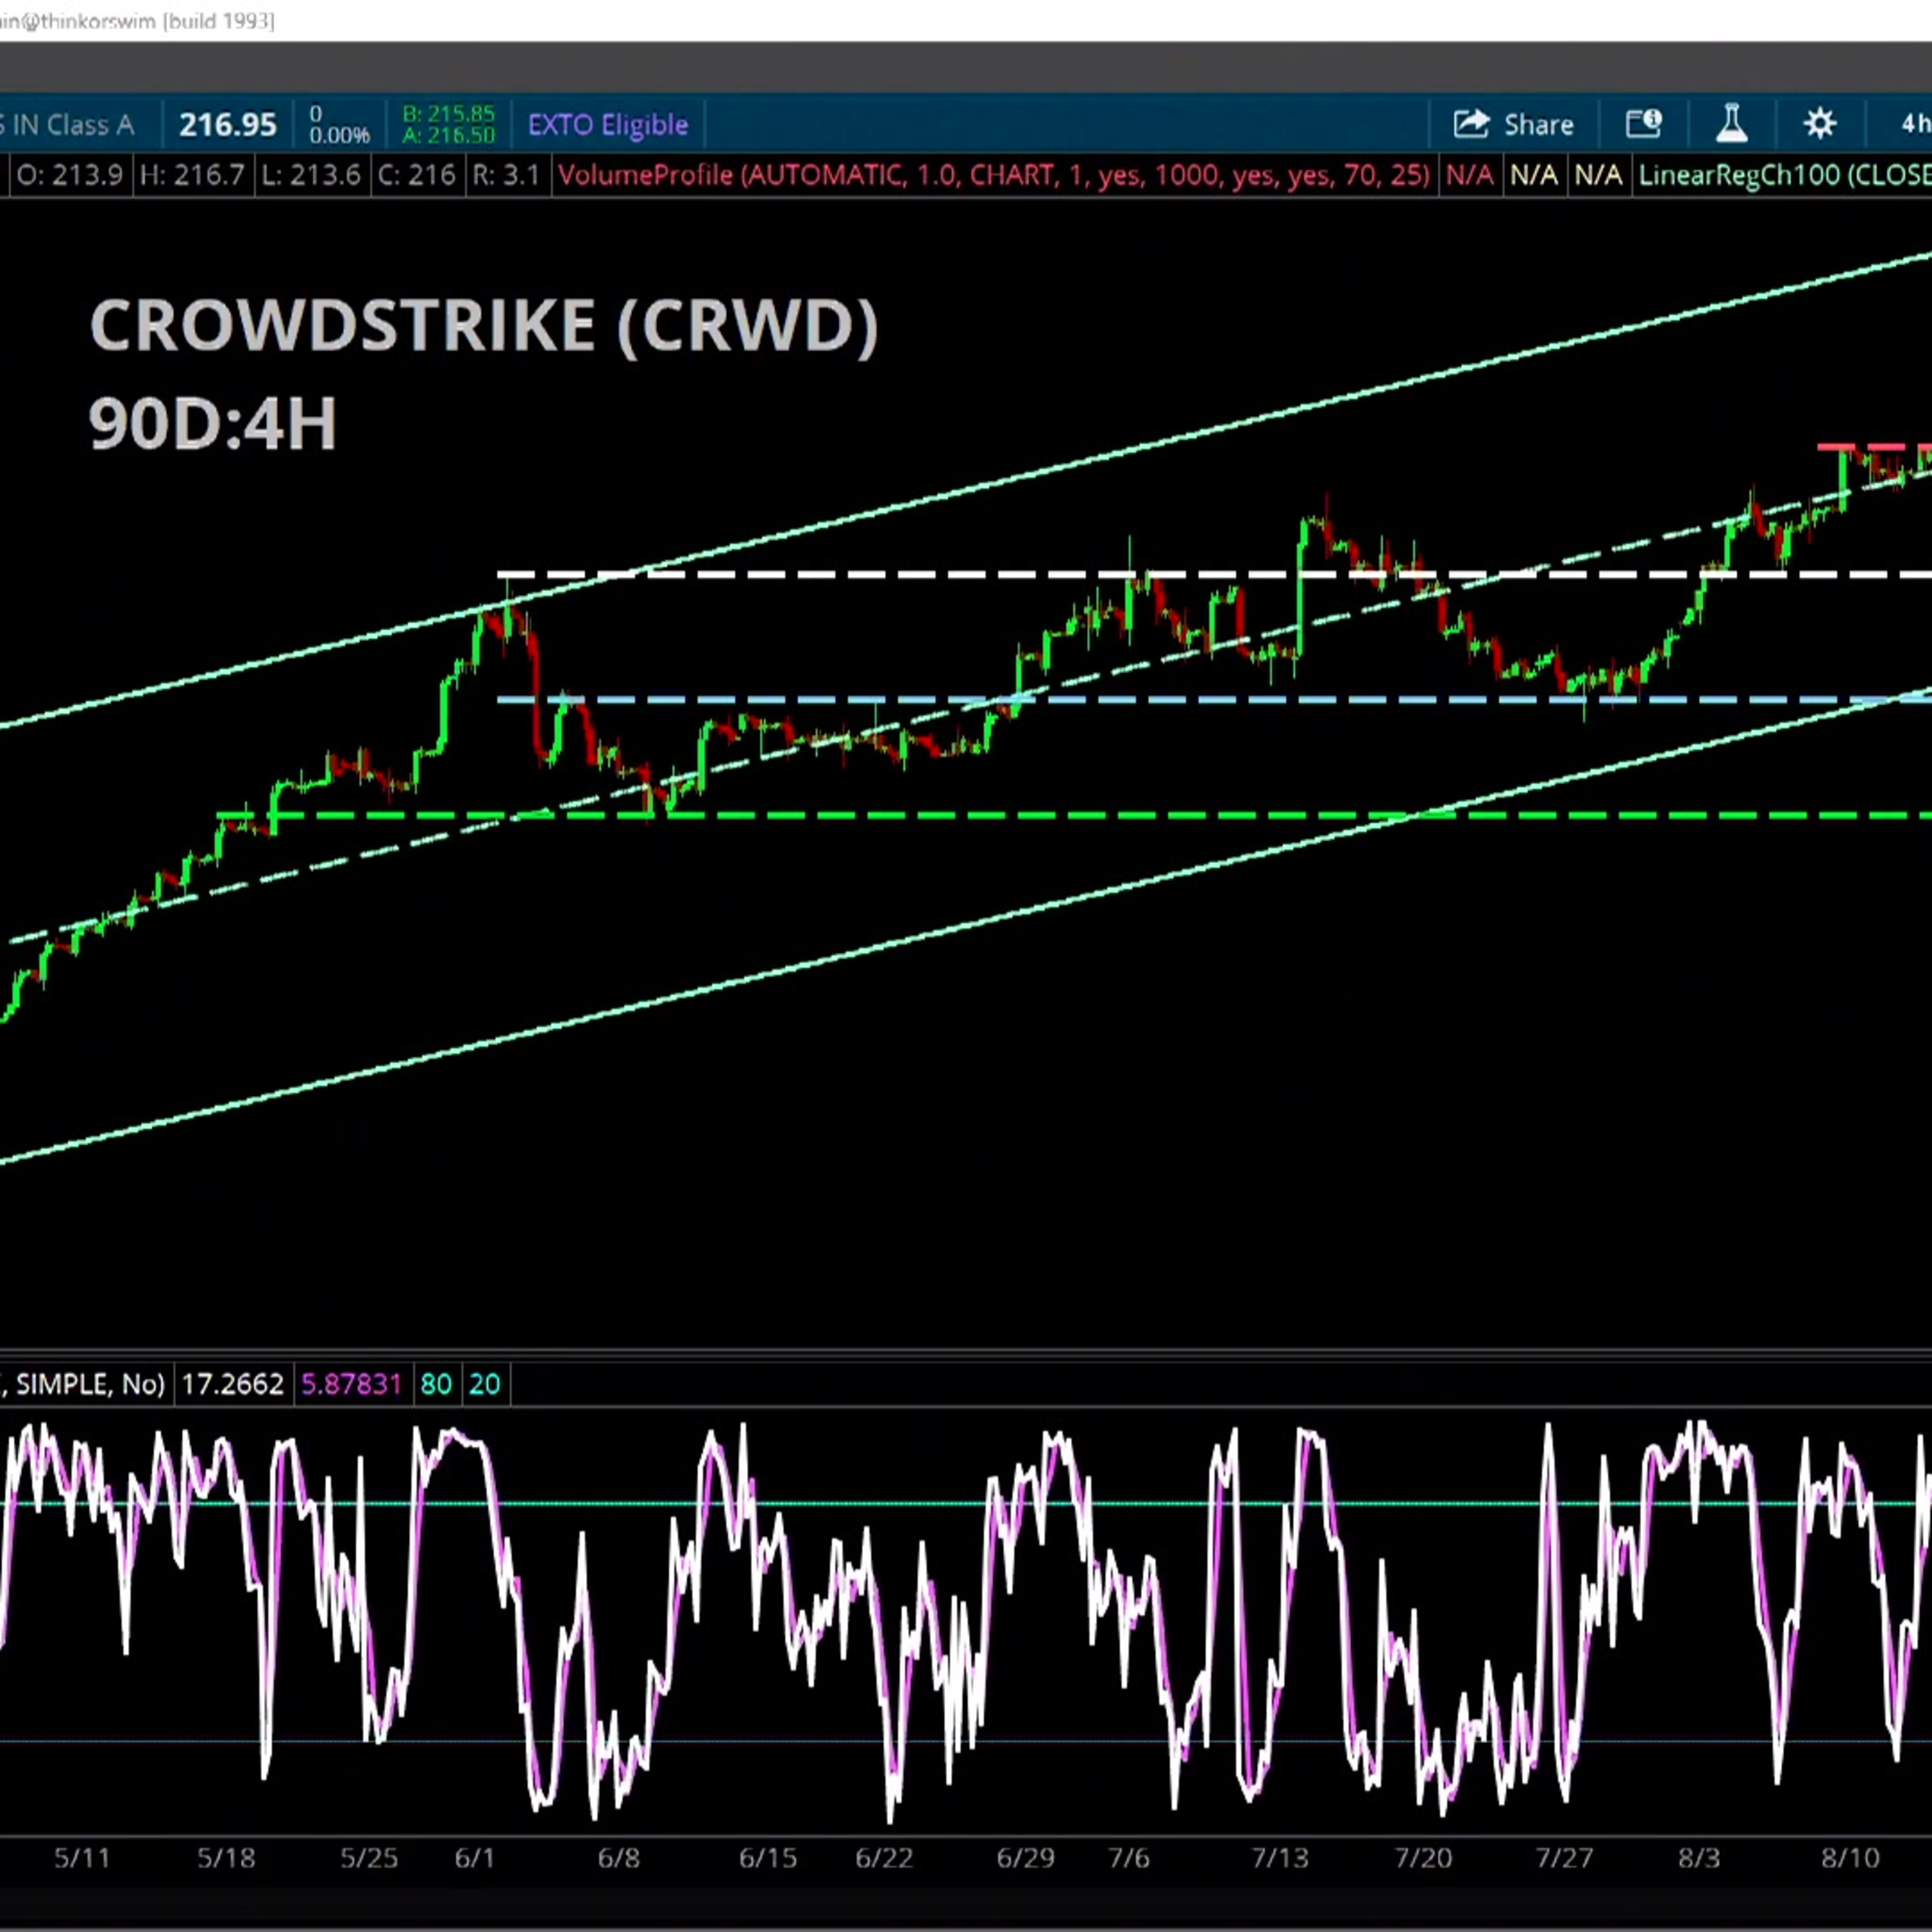1932x1932 pixels.
Task: Click the 6/1 date axis label
Action: pyautogui.click(x=474, y=1858)
